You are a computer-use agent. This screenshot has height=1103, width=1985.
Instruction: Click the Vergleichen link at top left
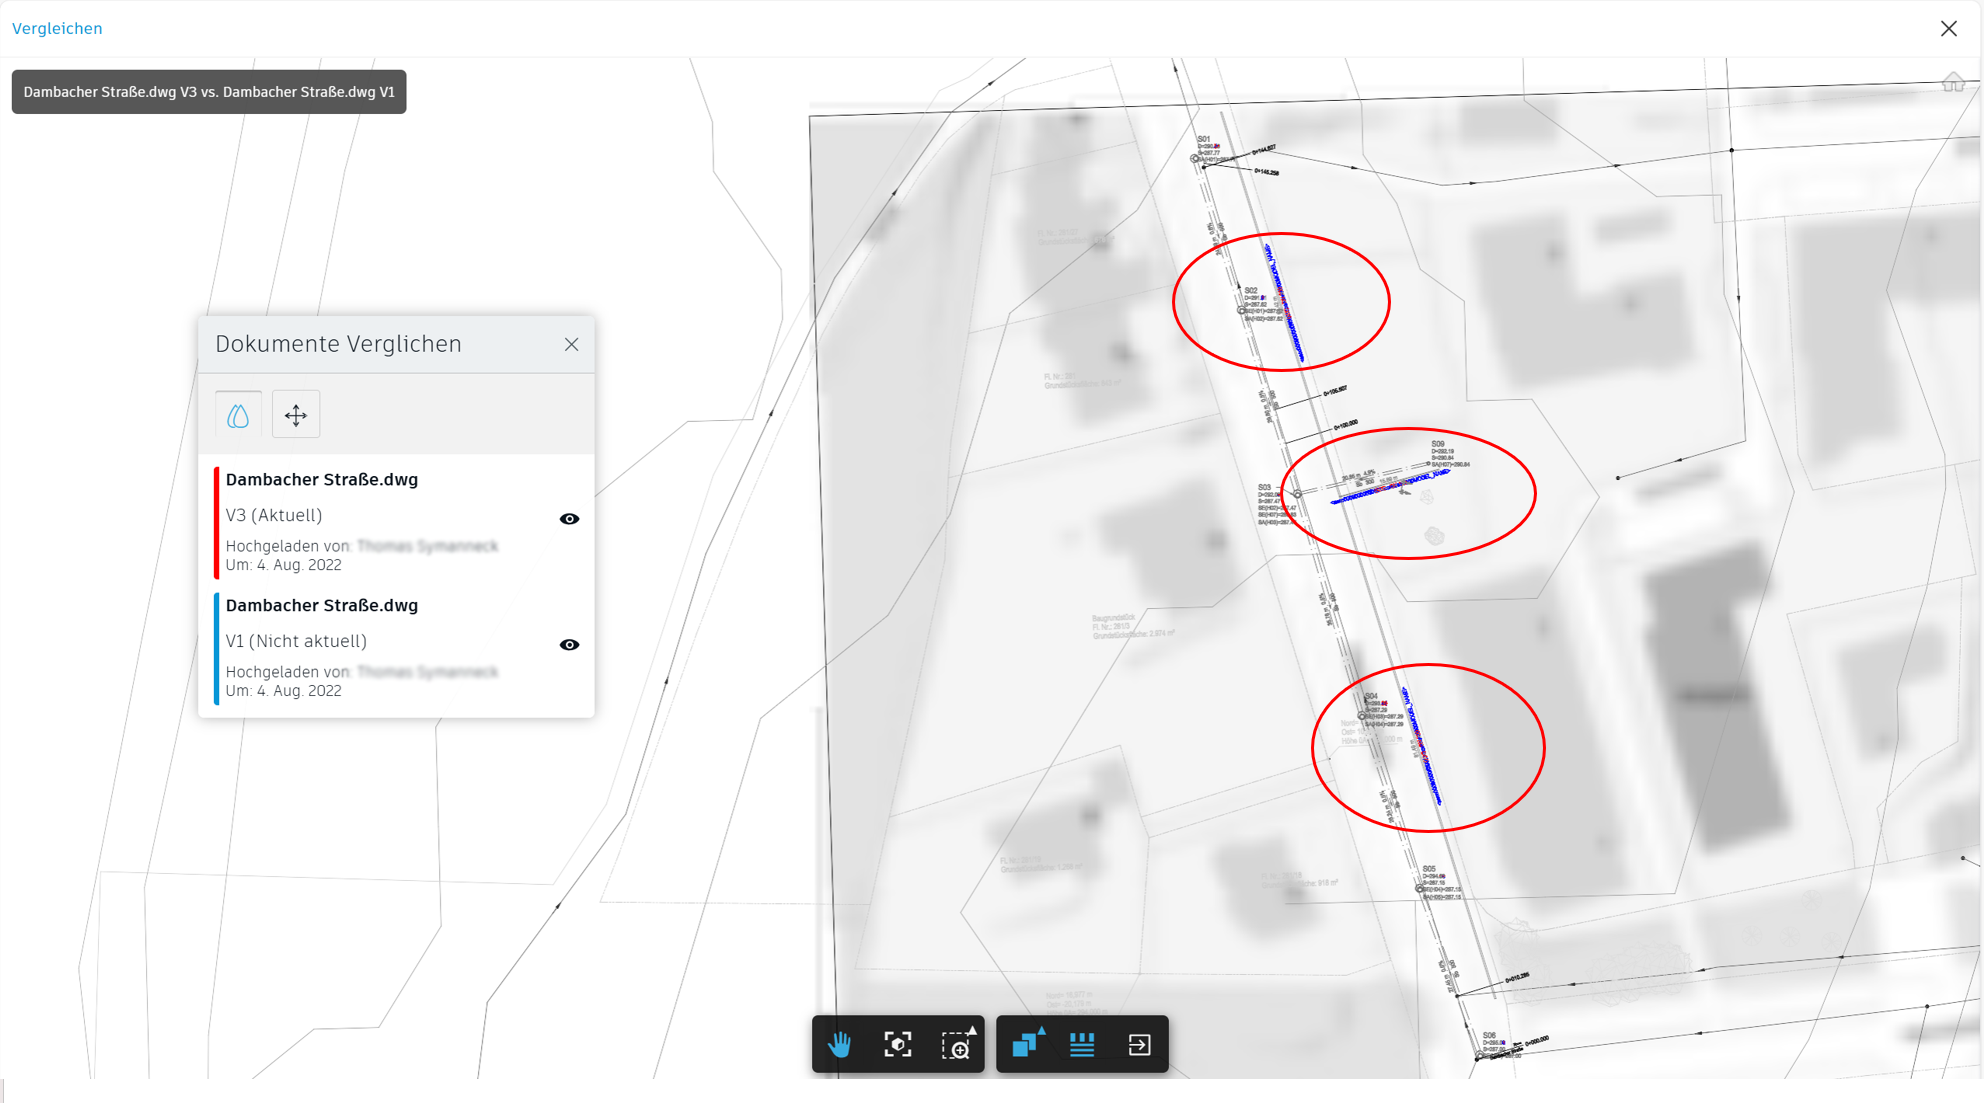57,28
